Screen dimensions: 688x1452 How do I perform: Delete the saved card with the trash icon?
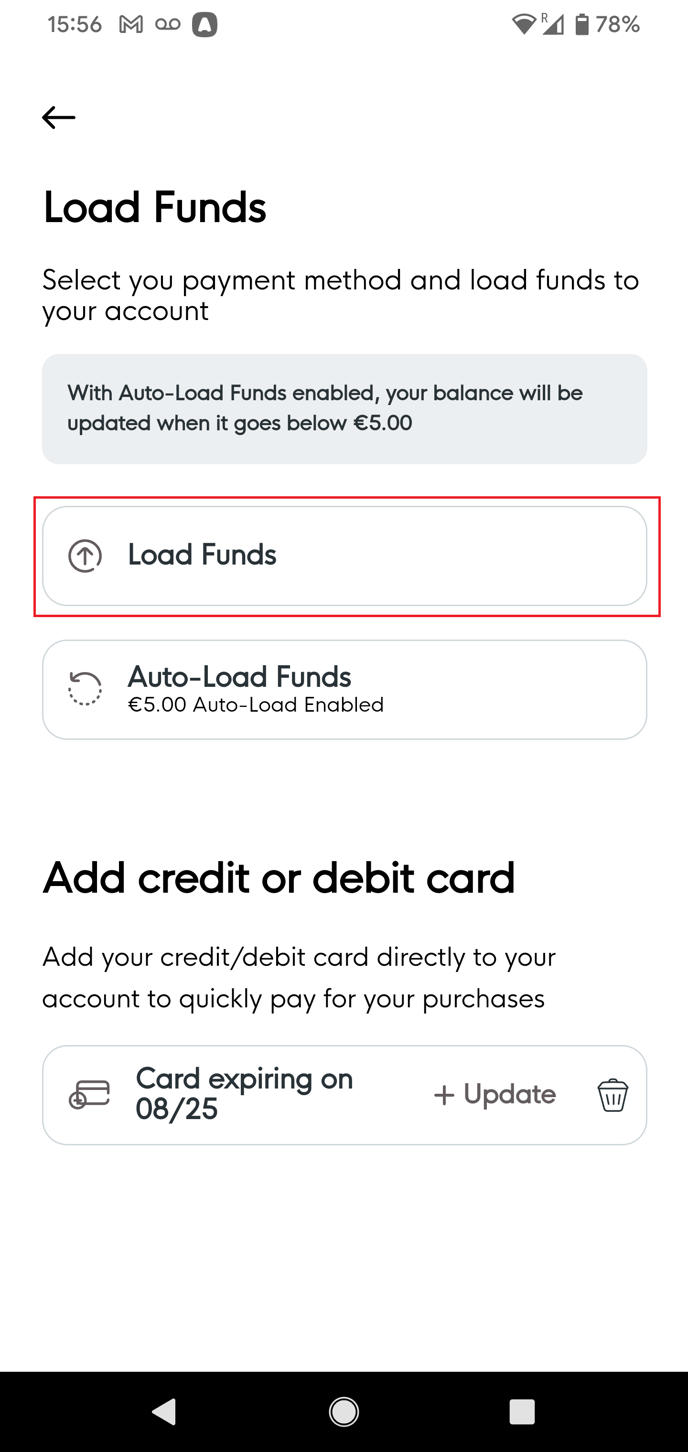pos(613,1095)
